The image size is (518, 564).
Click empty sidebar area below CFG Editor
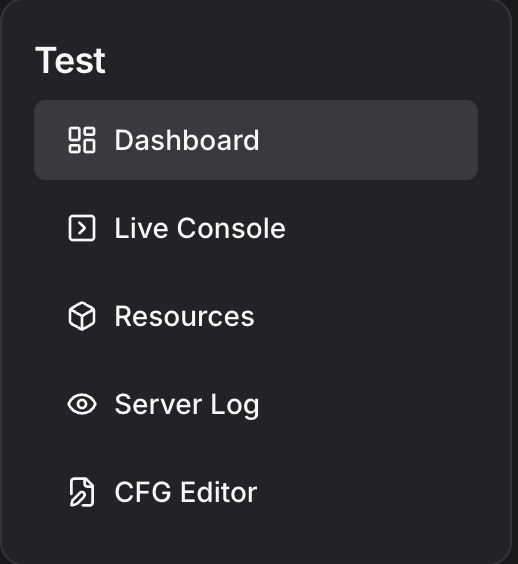pyautogui.click(x=256, y=547)
